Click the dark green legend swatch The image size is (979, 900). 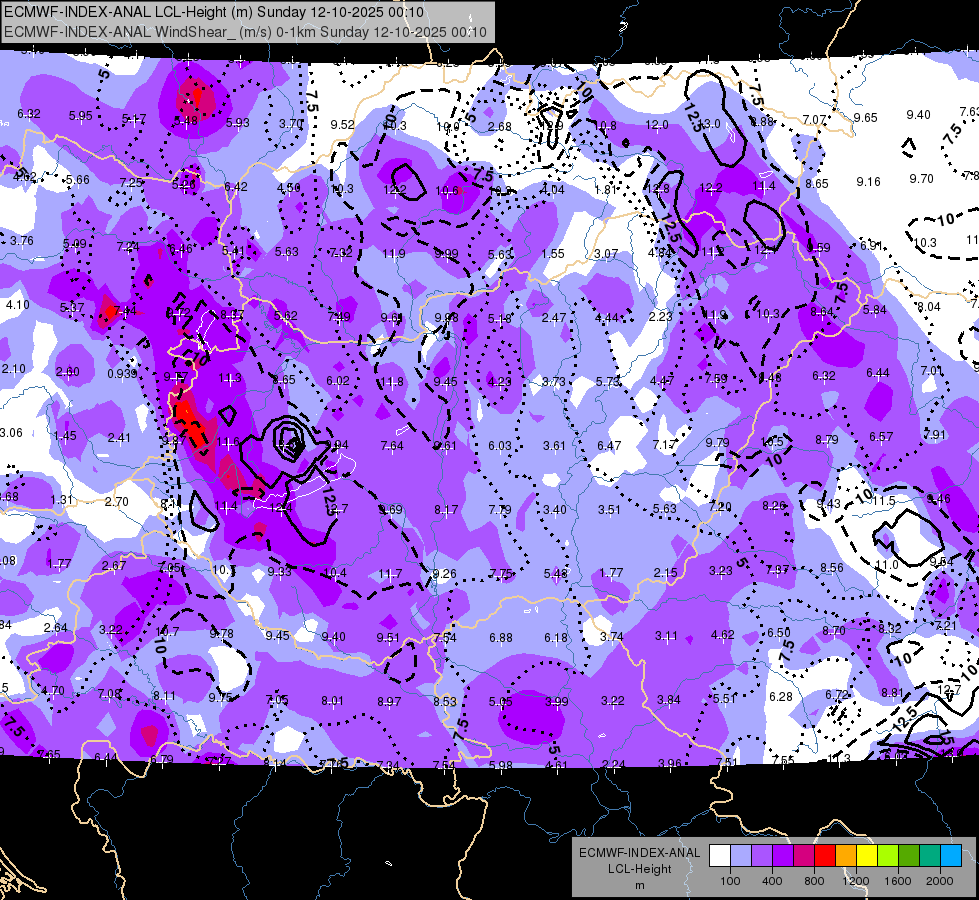[908, 855]
